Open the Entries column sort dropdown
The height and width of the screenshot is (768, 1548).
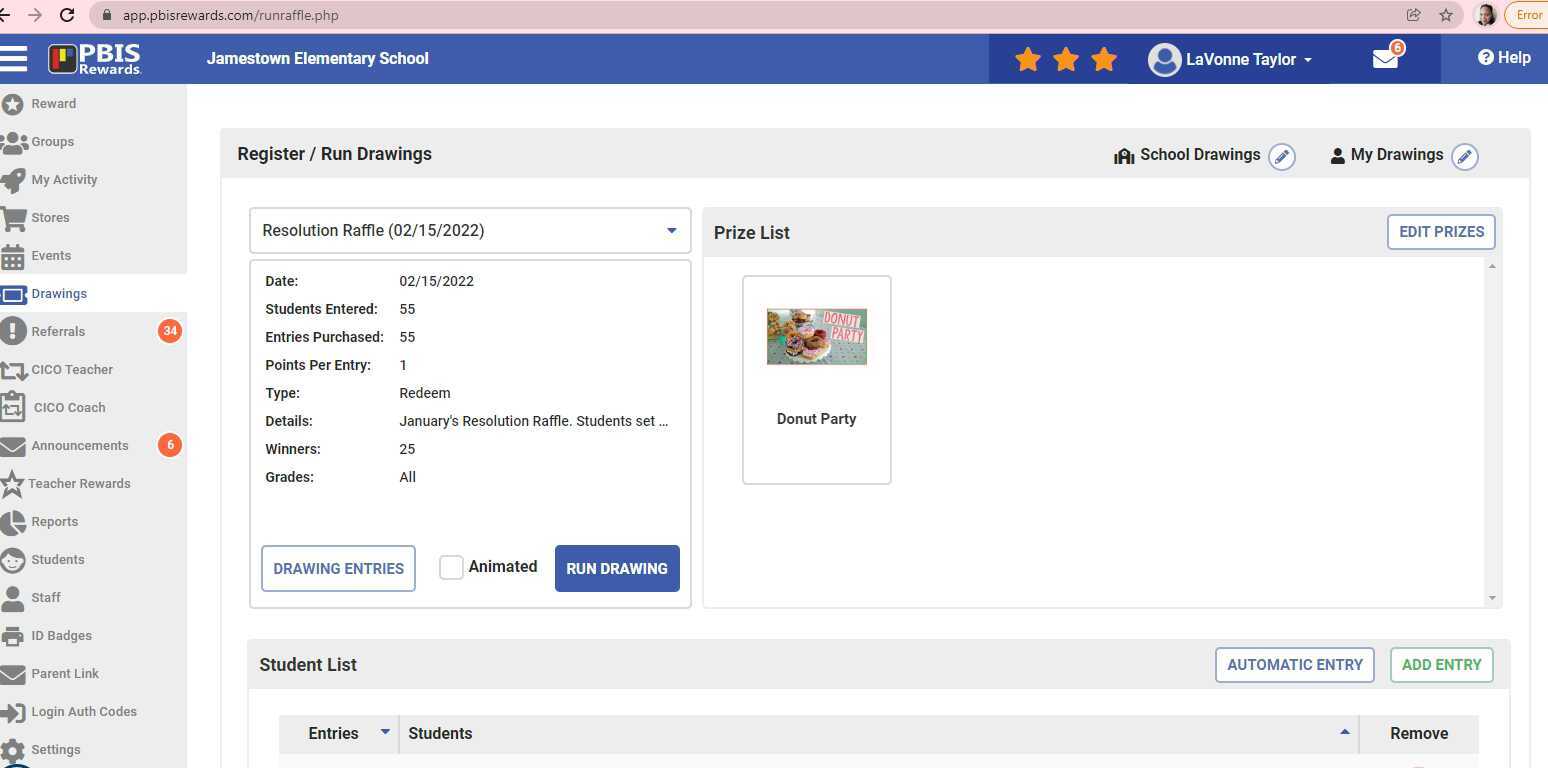coord(385,733)
